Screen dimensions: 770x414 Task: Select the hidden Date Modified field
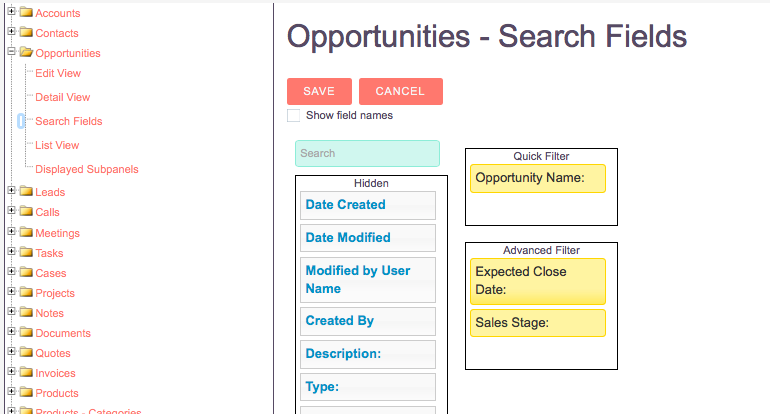[x=368, y=238]
